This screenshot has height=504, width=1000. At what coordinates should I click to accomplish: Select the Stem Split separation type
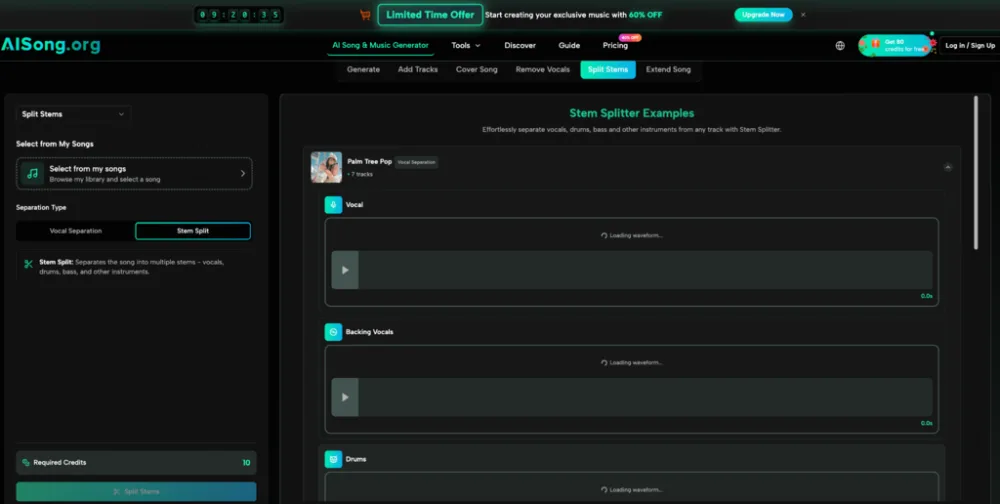tap(193, 231)
